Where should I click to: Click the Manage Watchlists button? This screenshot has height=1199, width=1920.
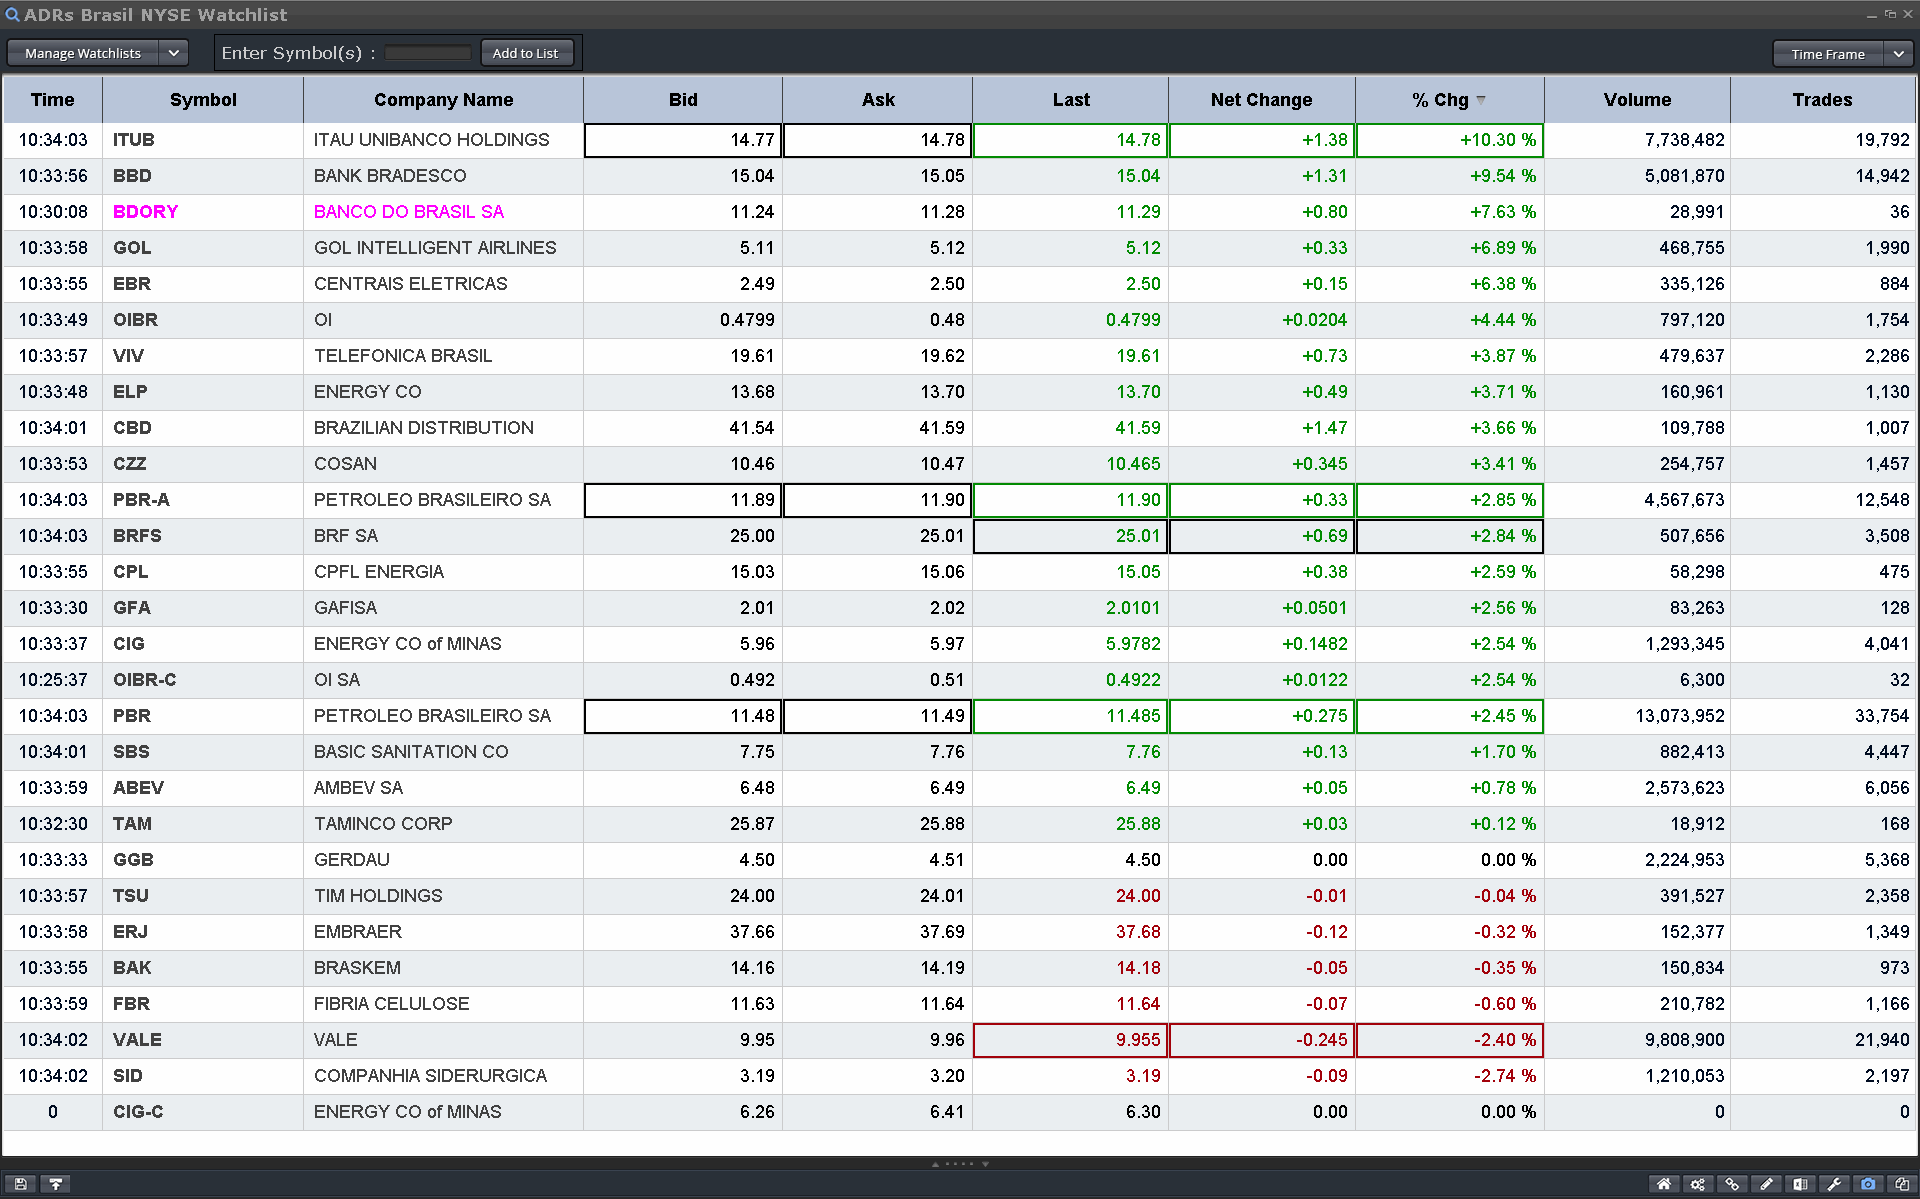coord(83,53)
